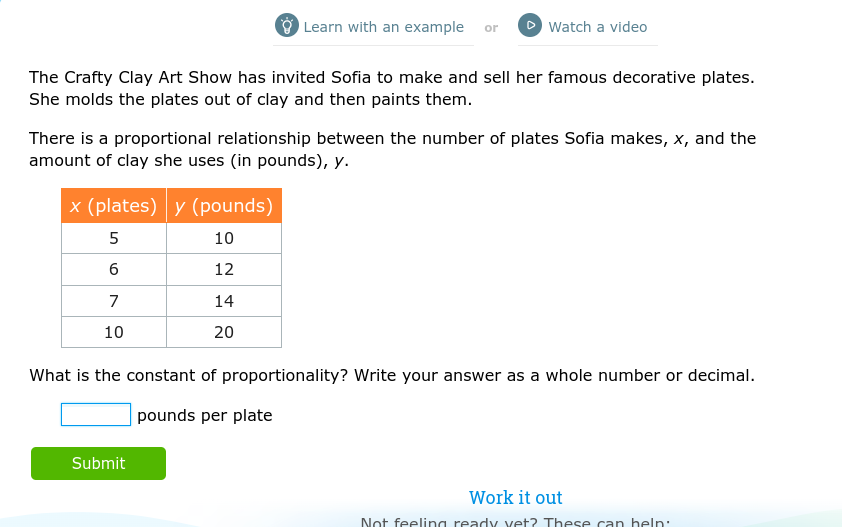Viewport: 842px width, 527px height.
Task: Click the table cell showing 12 pounds
Action: point(224,269)
